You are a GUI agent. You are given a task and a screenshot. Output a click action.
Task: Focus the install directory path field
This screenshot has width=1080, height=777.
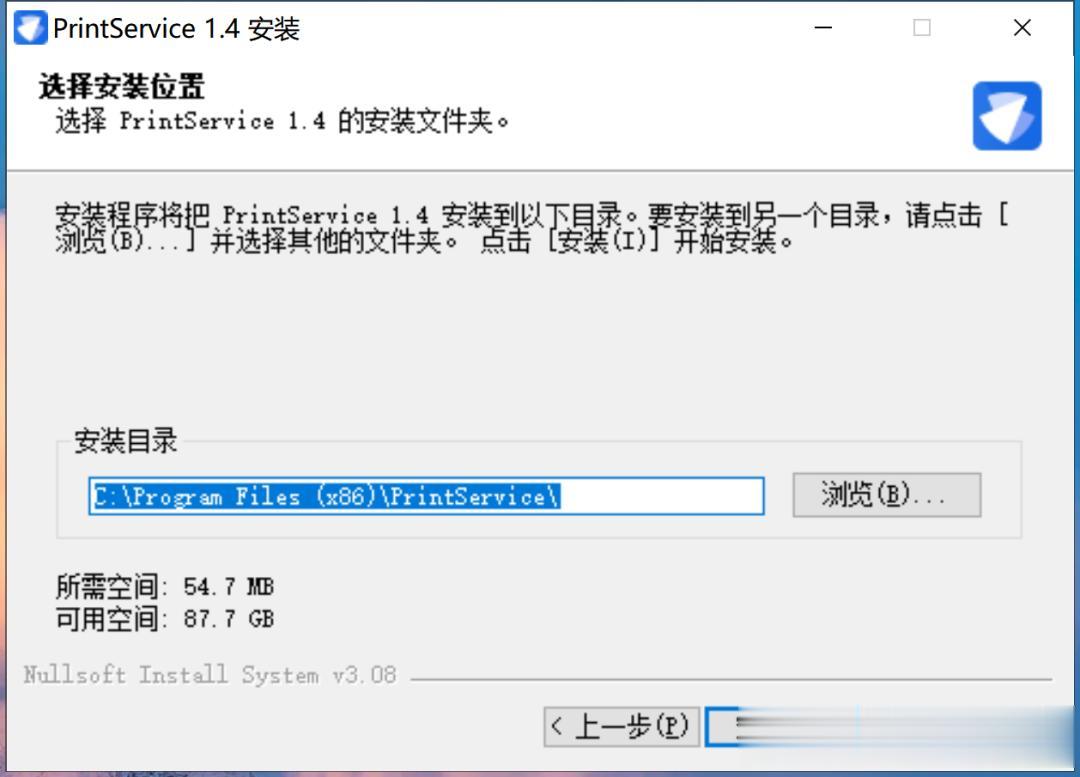click(426, 496)
